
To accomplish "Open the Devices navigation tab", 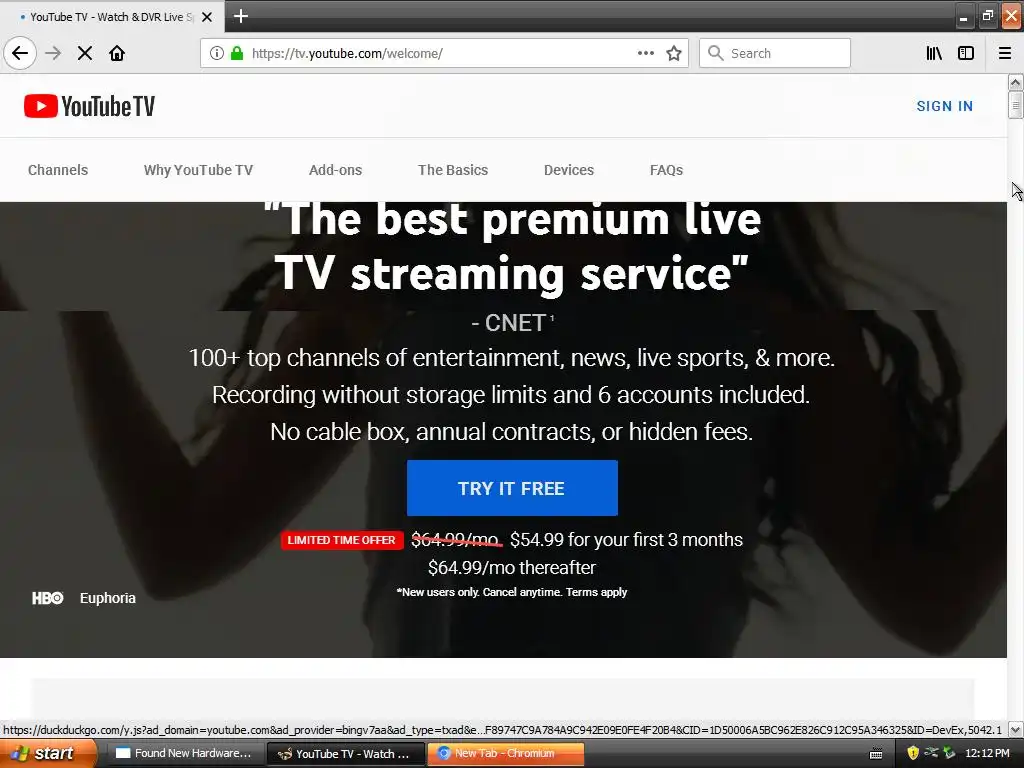I will coord(569,170).
